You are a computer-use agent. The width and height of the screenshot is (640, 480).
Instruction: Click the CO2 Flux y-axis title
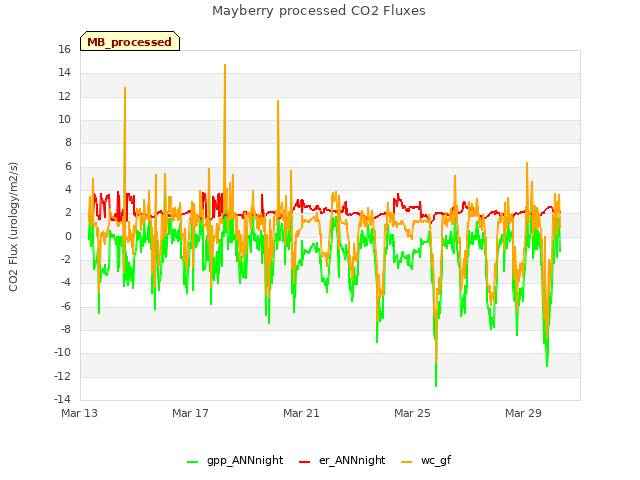click(x=13, y=227)
